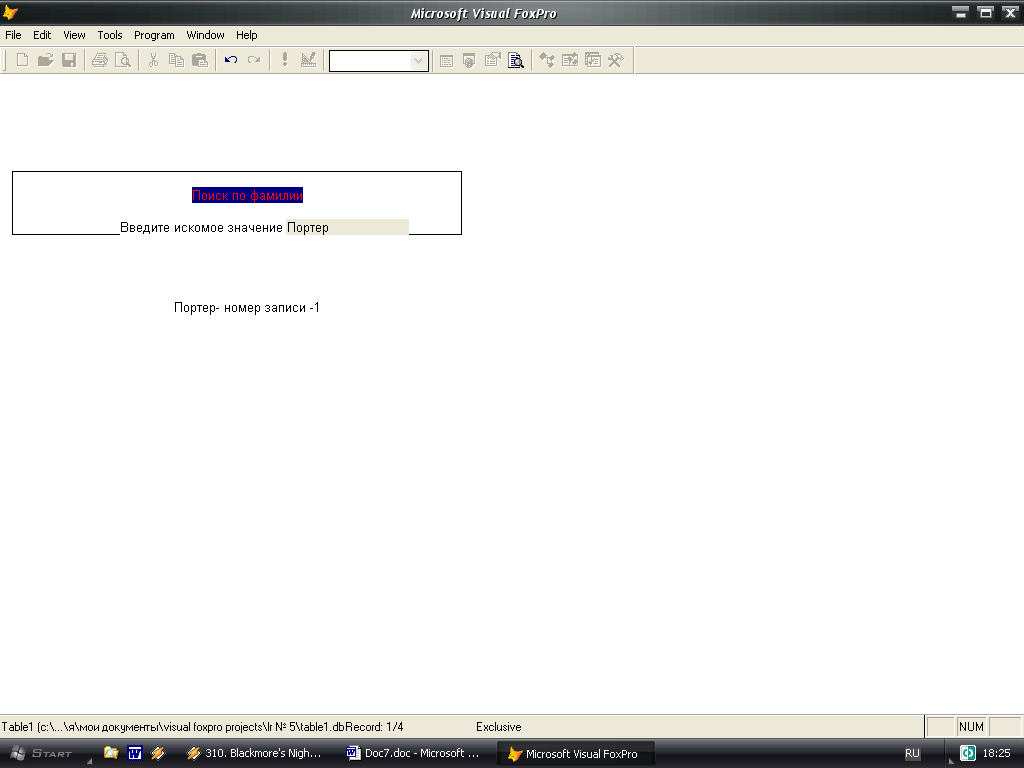Image resolution: width=1024 pixels, height=768 pixels.
Task: Open the Task Pane Manager icon
Action: click(x=593, y=60)
